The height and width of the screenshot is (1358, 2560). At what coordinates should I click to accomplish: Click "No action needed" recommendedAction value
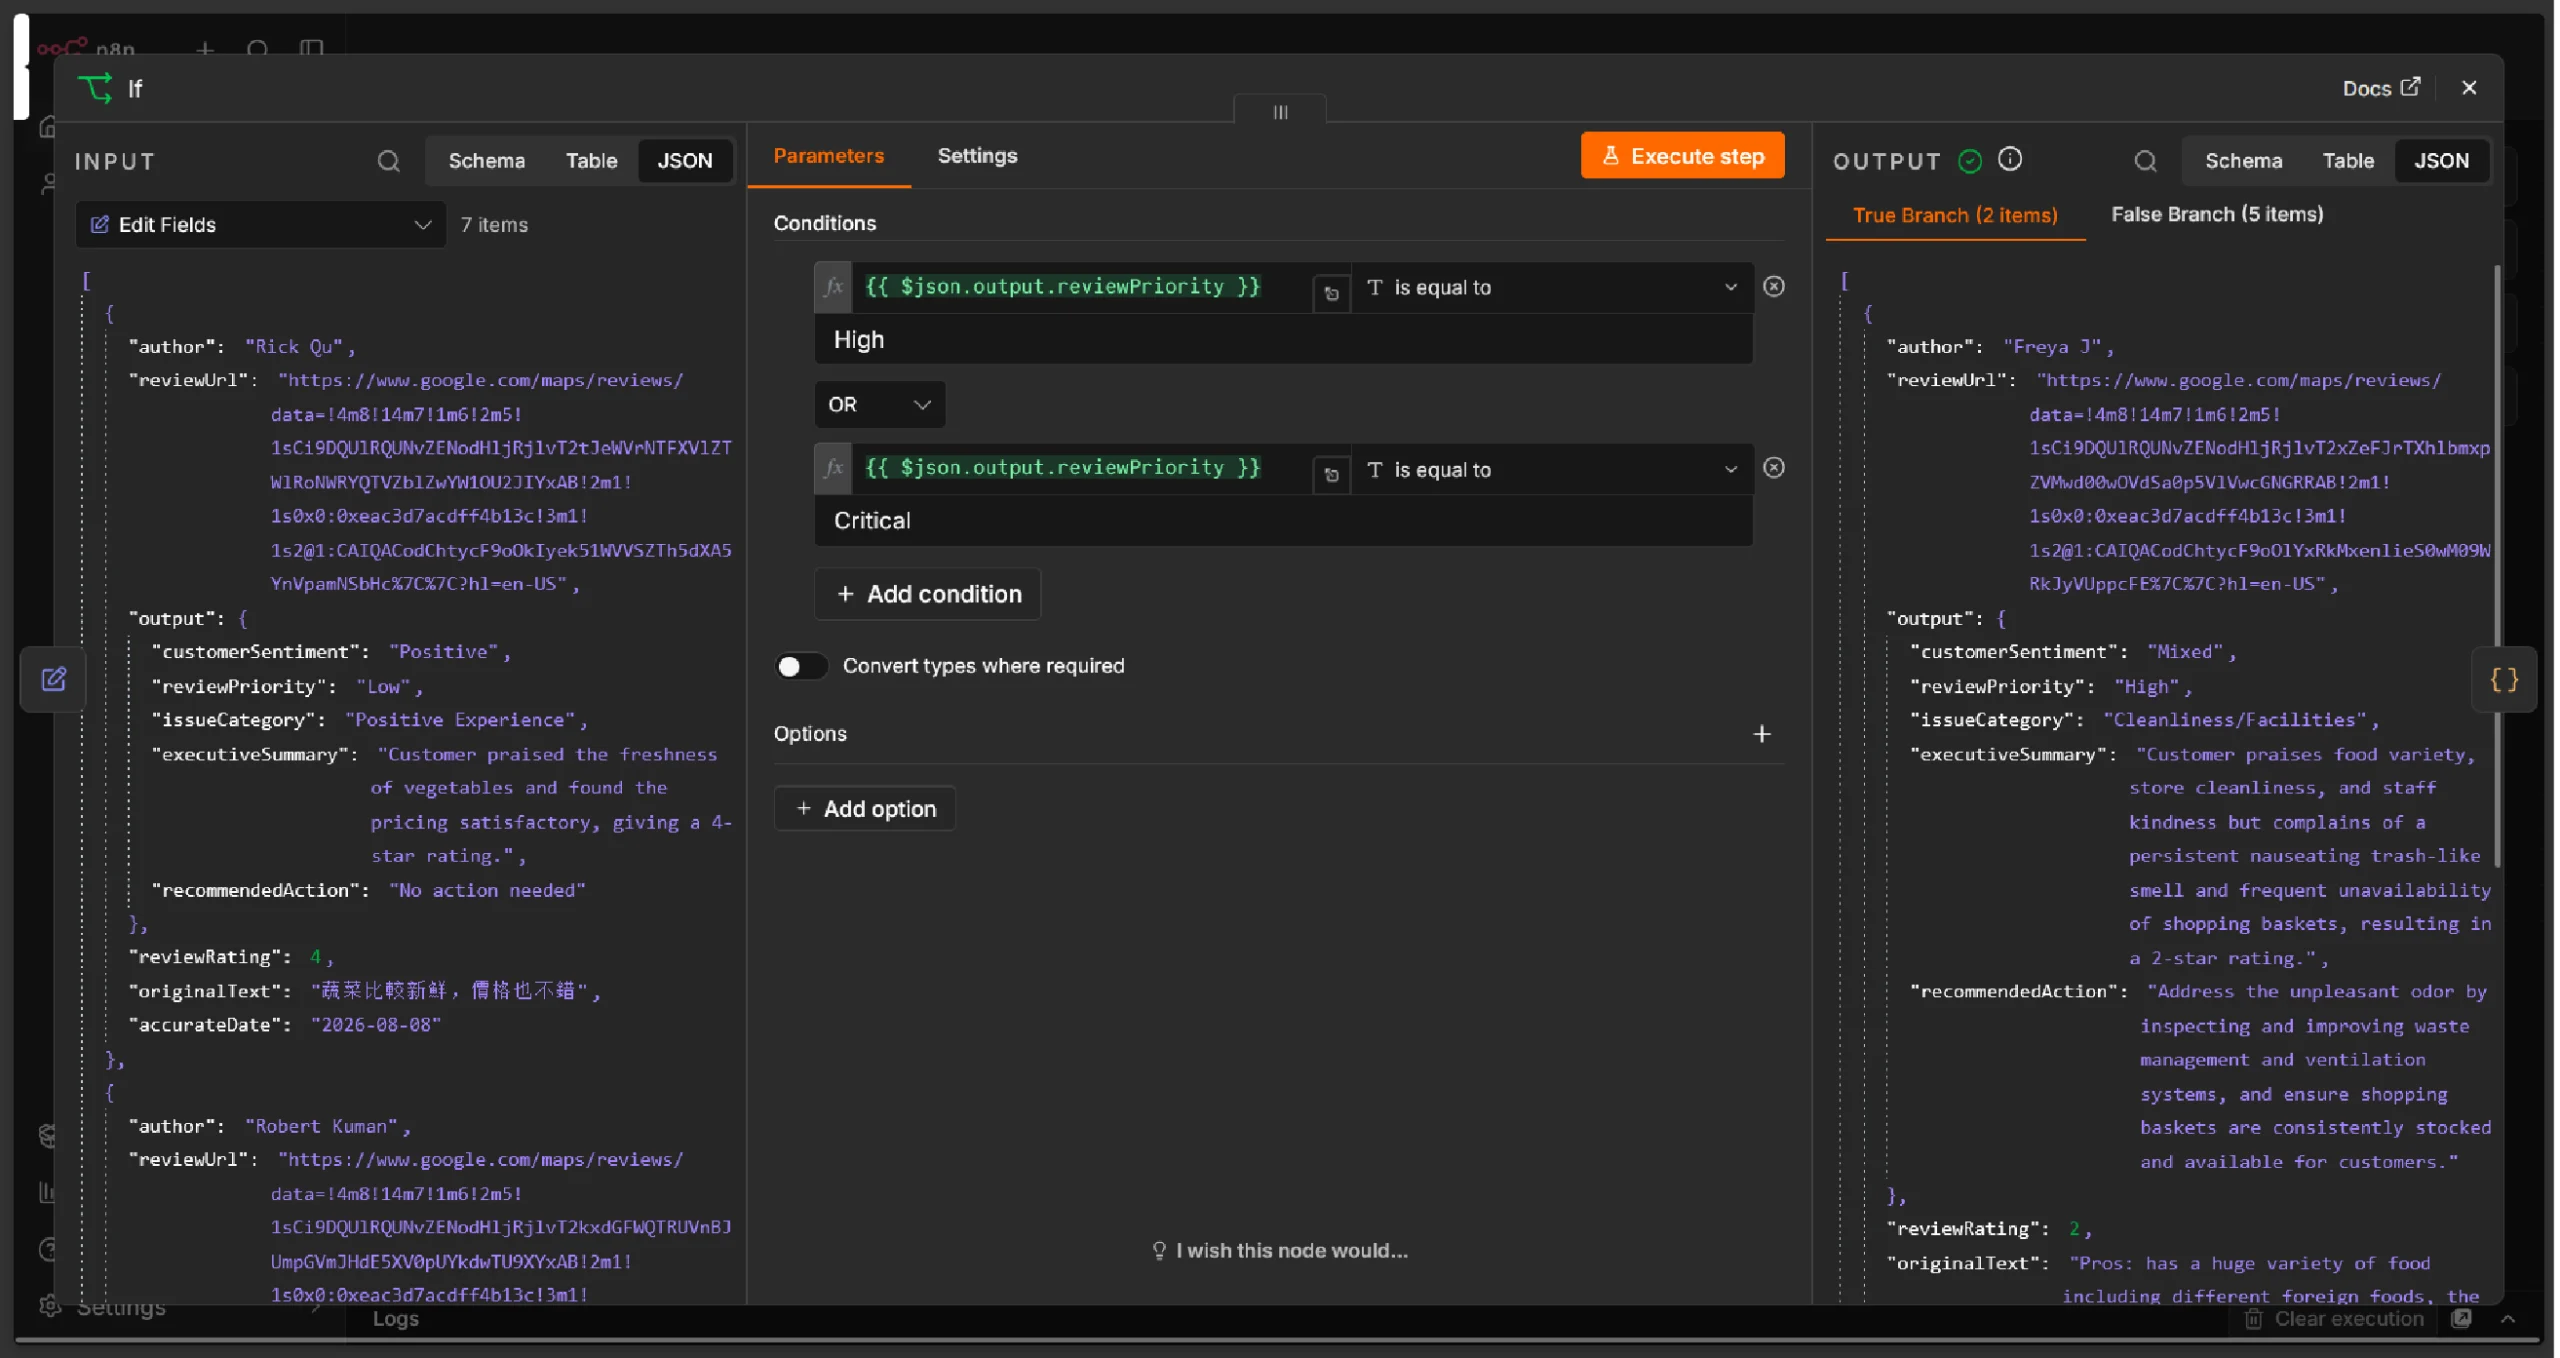point(487,890)
